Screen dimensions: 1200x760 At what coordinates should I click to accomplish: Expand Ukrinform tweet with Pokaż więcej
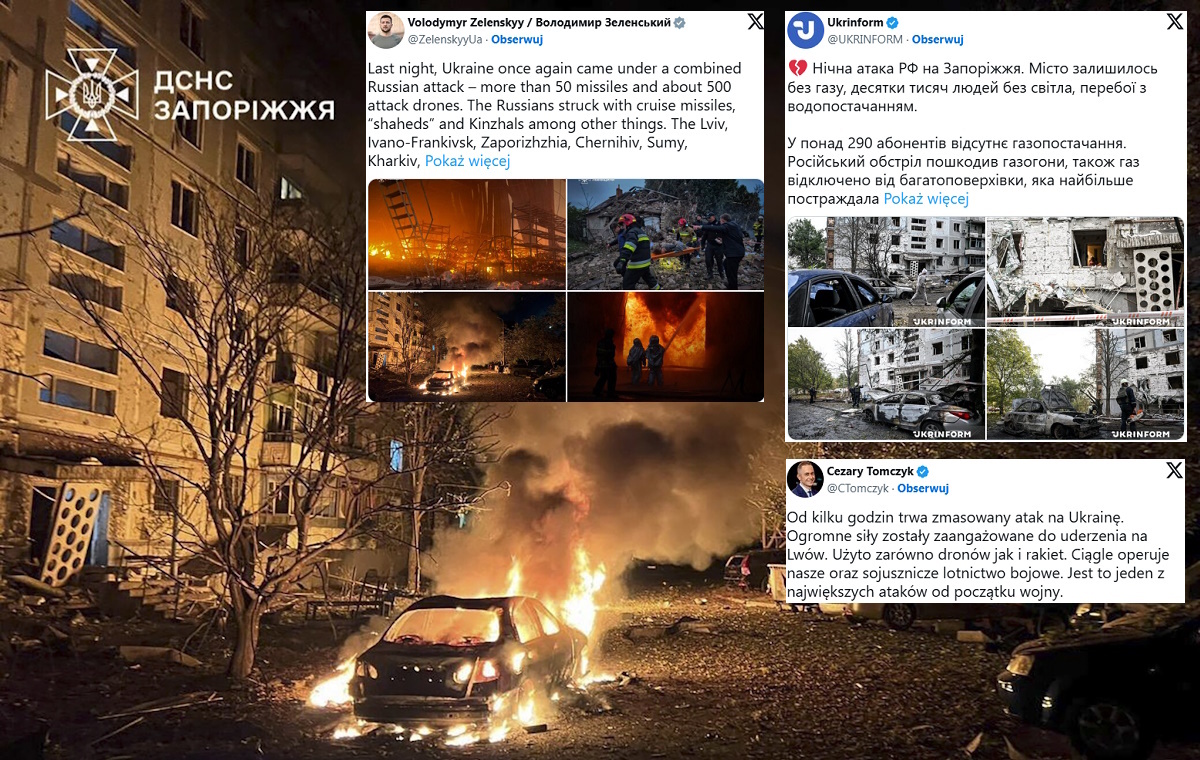coord(926,199)
